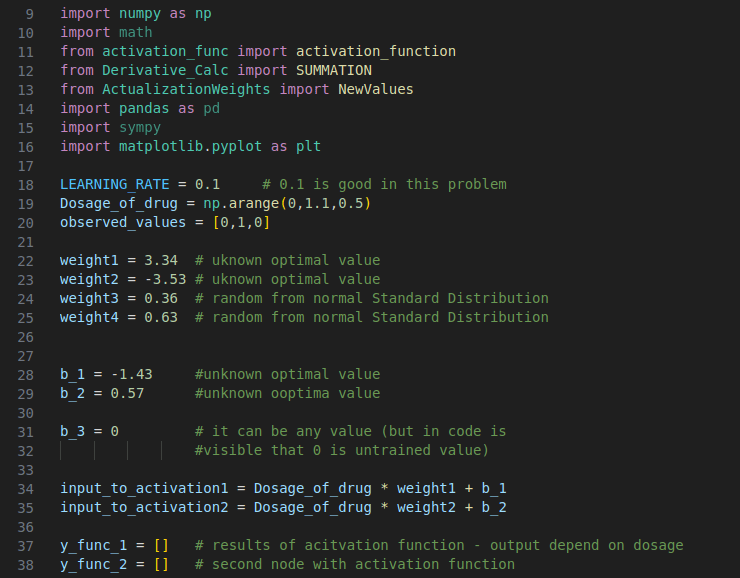Image resolution: width=740 pixels, height=578 pixels.
Task: Click line number 18 in the gutter
Action: pyautogui.click(x=25, y=185)
